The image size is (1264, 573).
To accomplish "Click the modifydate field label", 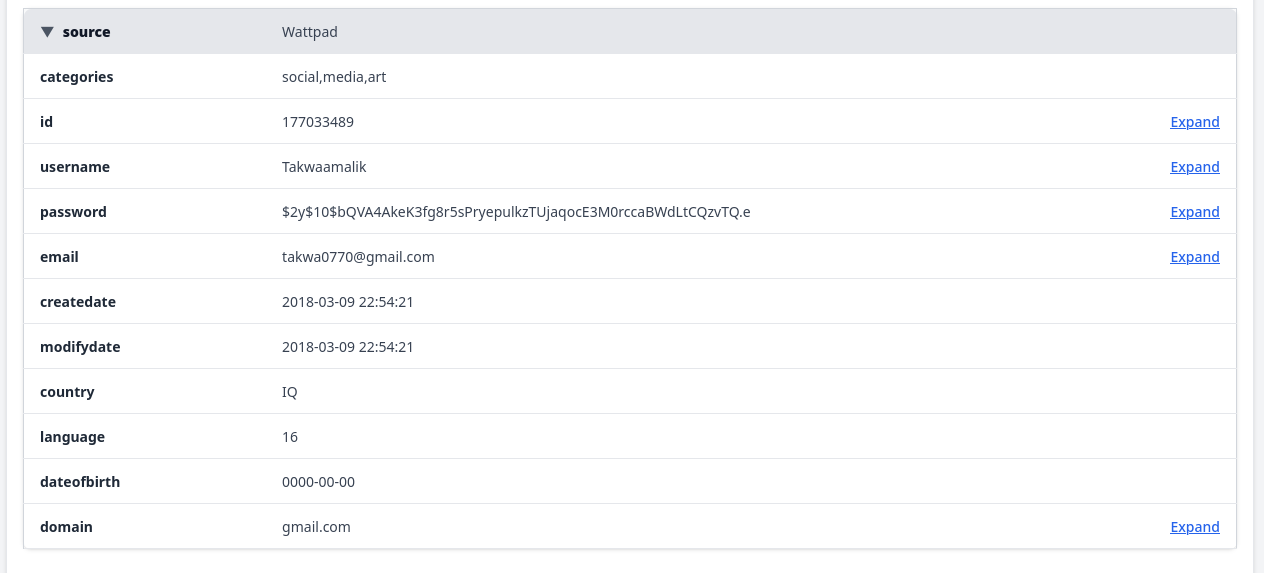I will tap(80, 347).
